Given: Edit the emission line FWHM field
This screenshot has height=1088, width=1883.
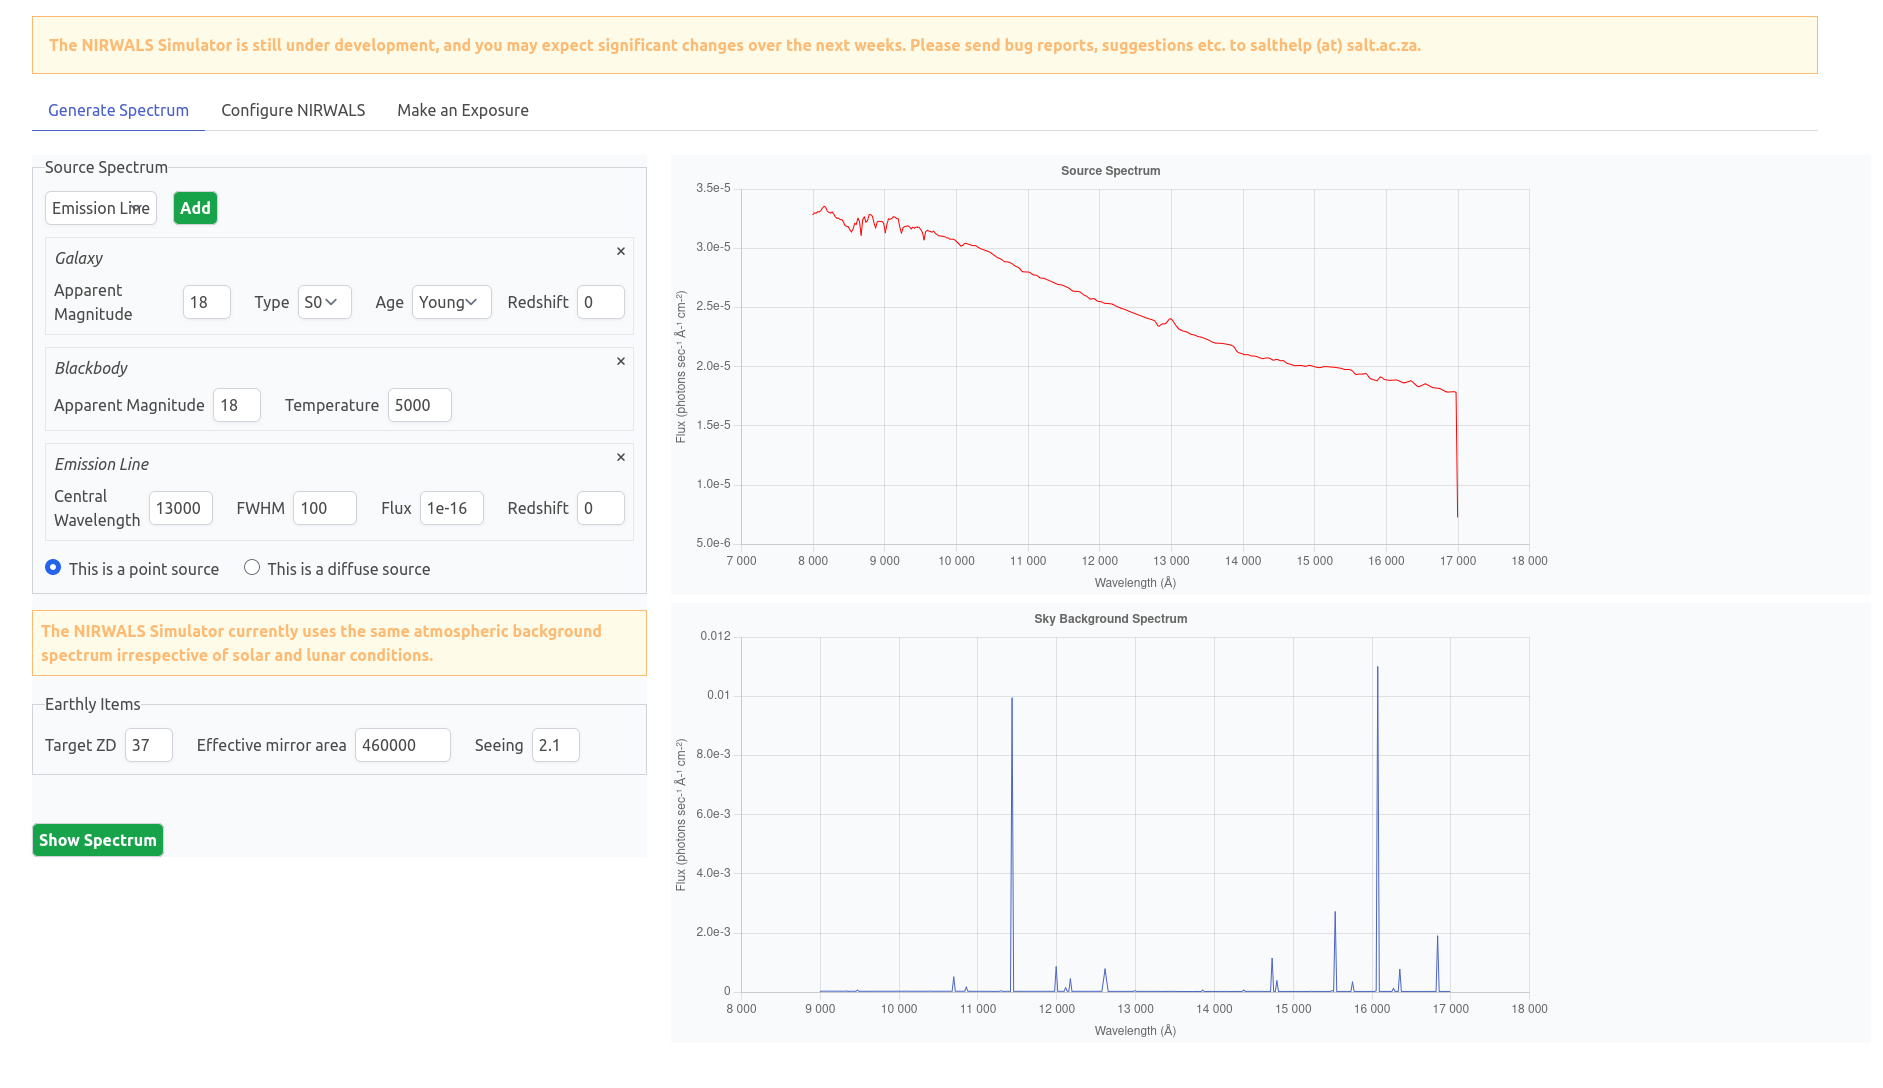Looking at the screenshot, I should 324,508.
